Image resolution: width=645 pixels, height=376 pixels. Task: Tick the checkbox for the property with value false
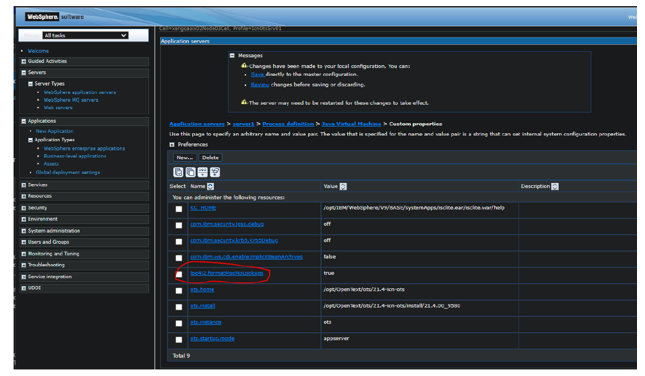click(179, 258)
